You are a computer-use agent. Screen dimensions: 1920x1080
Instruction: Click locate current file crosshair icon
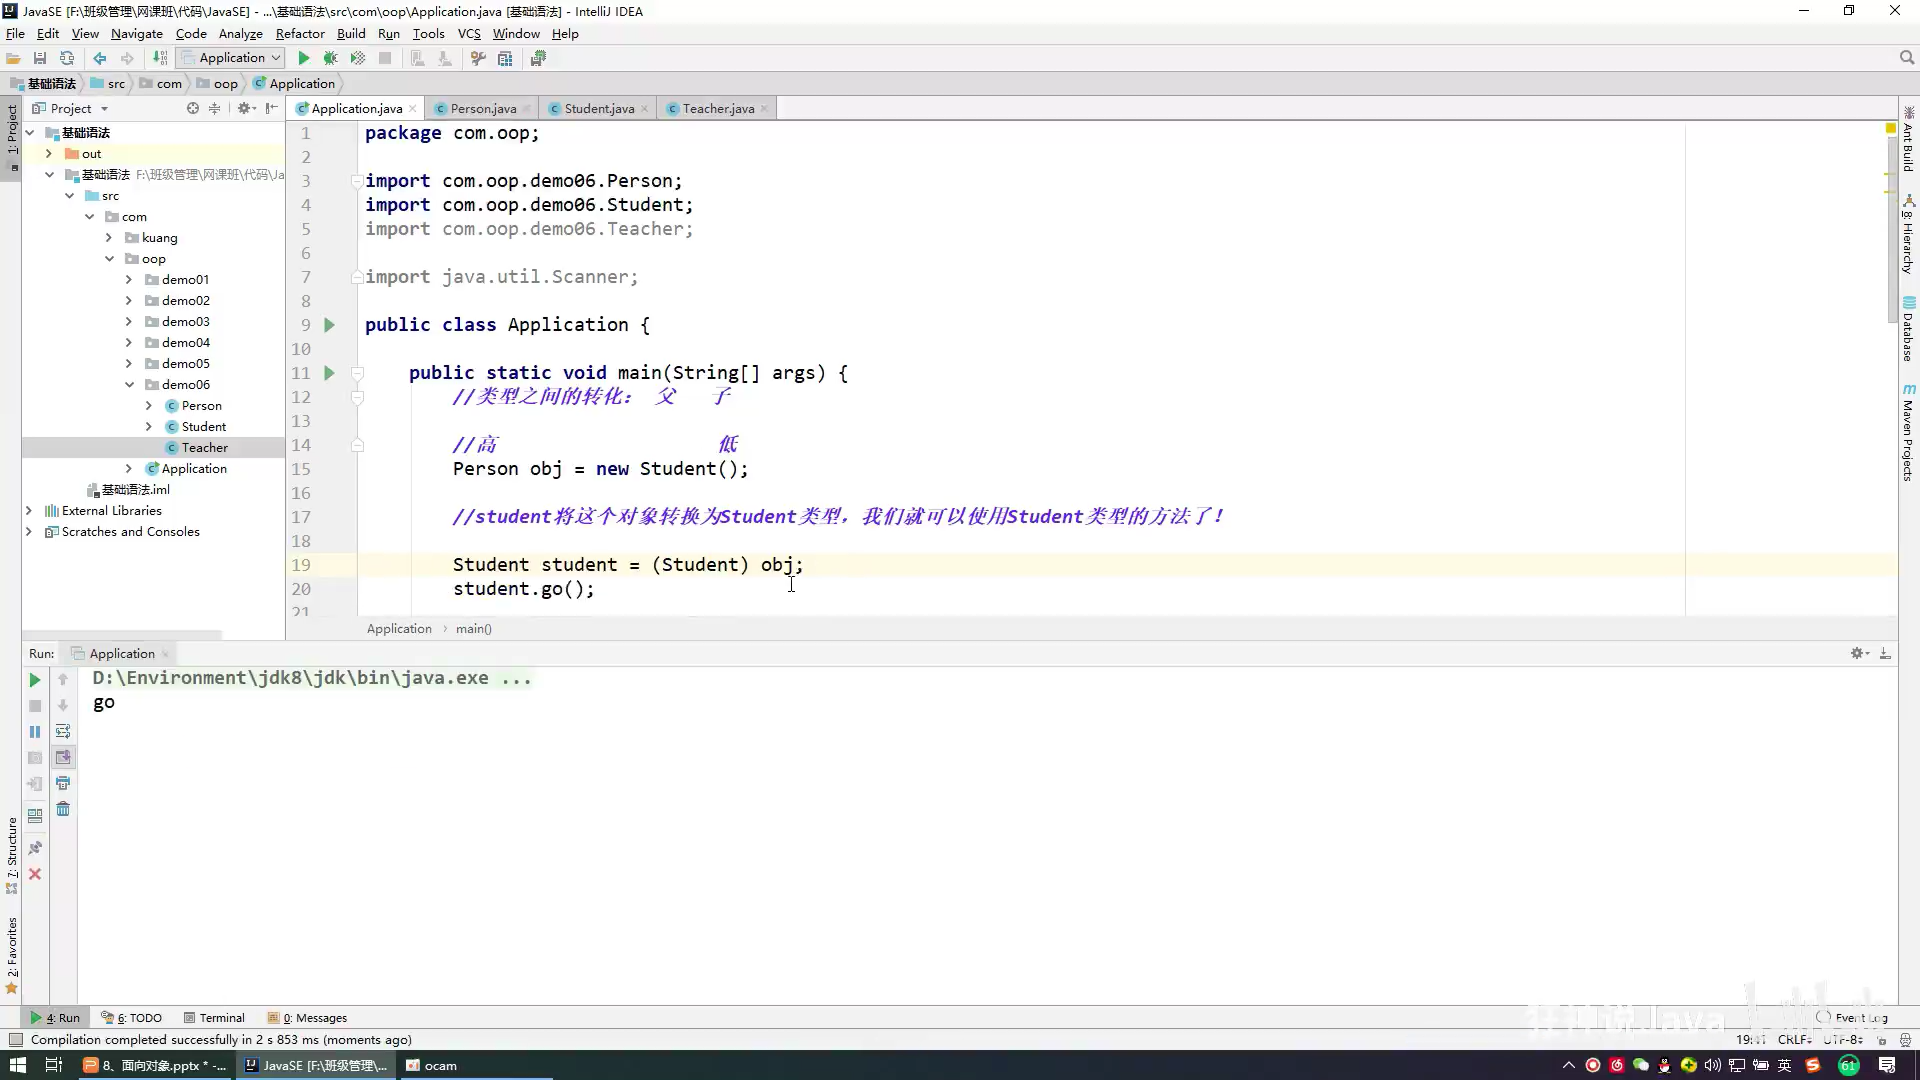pyautogui.click(x=192, y=108)
